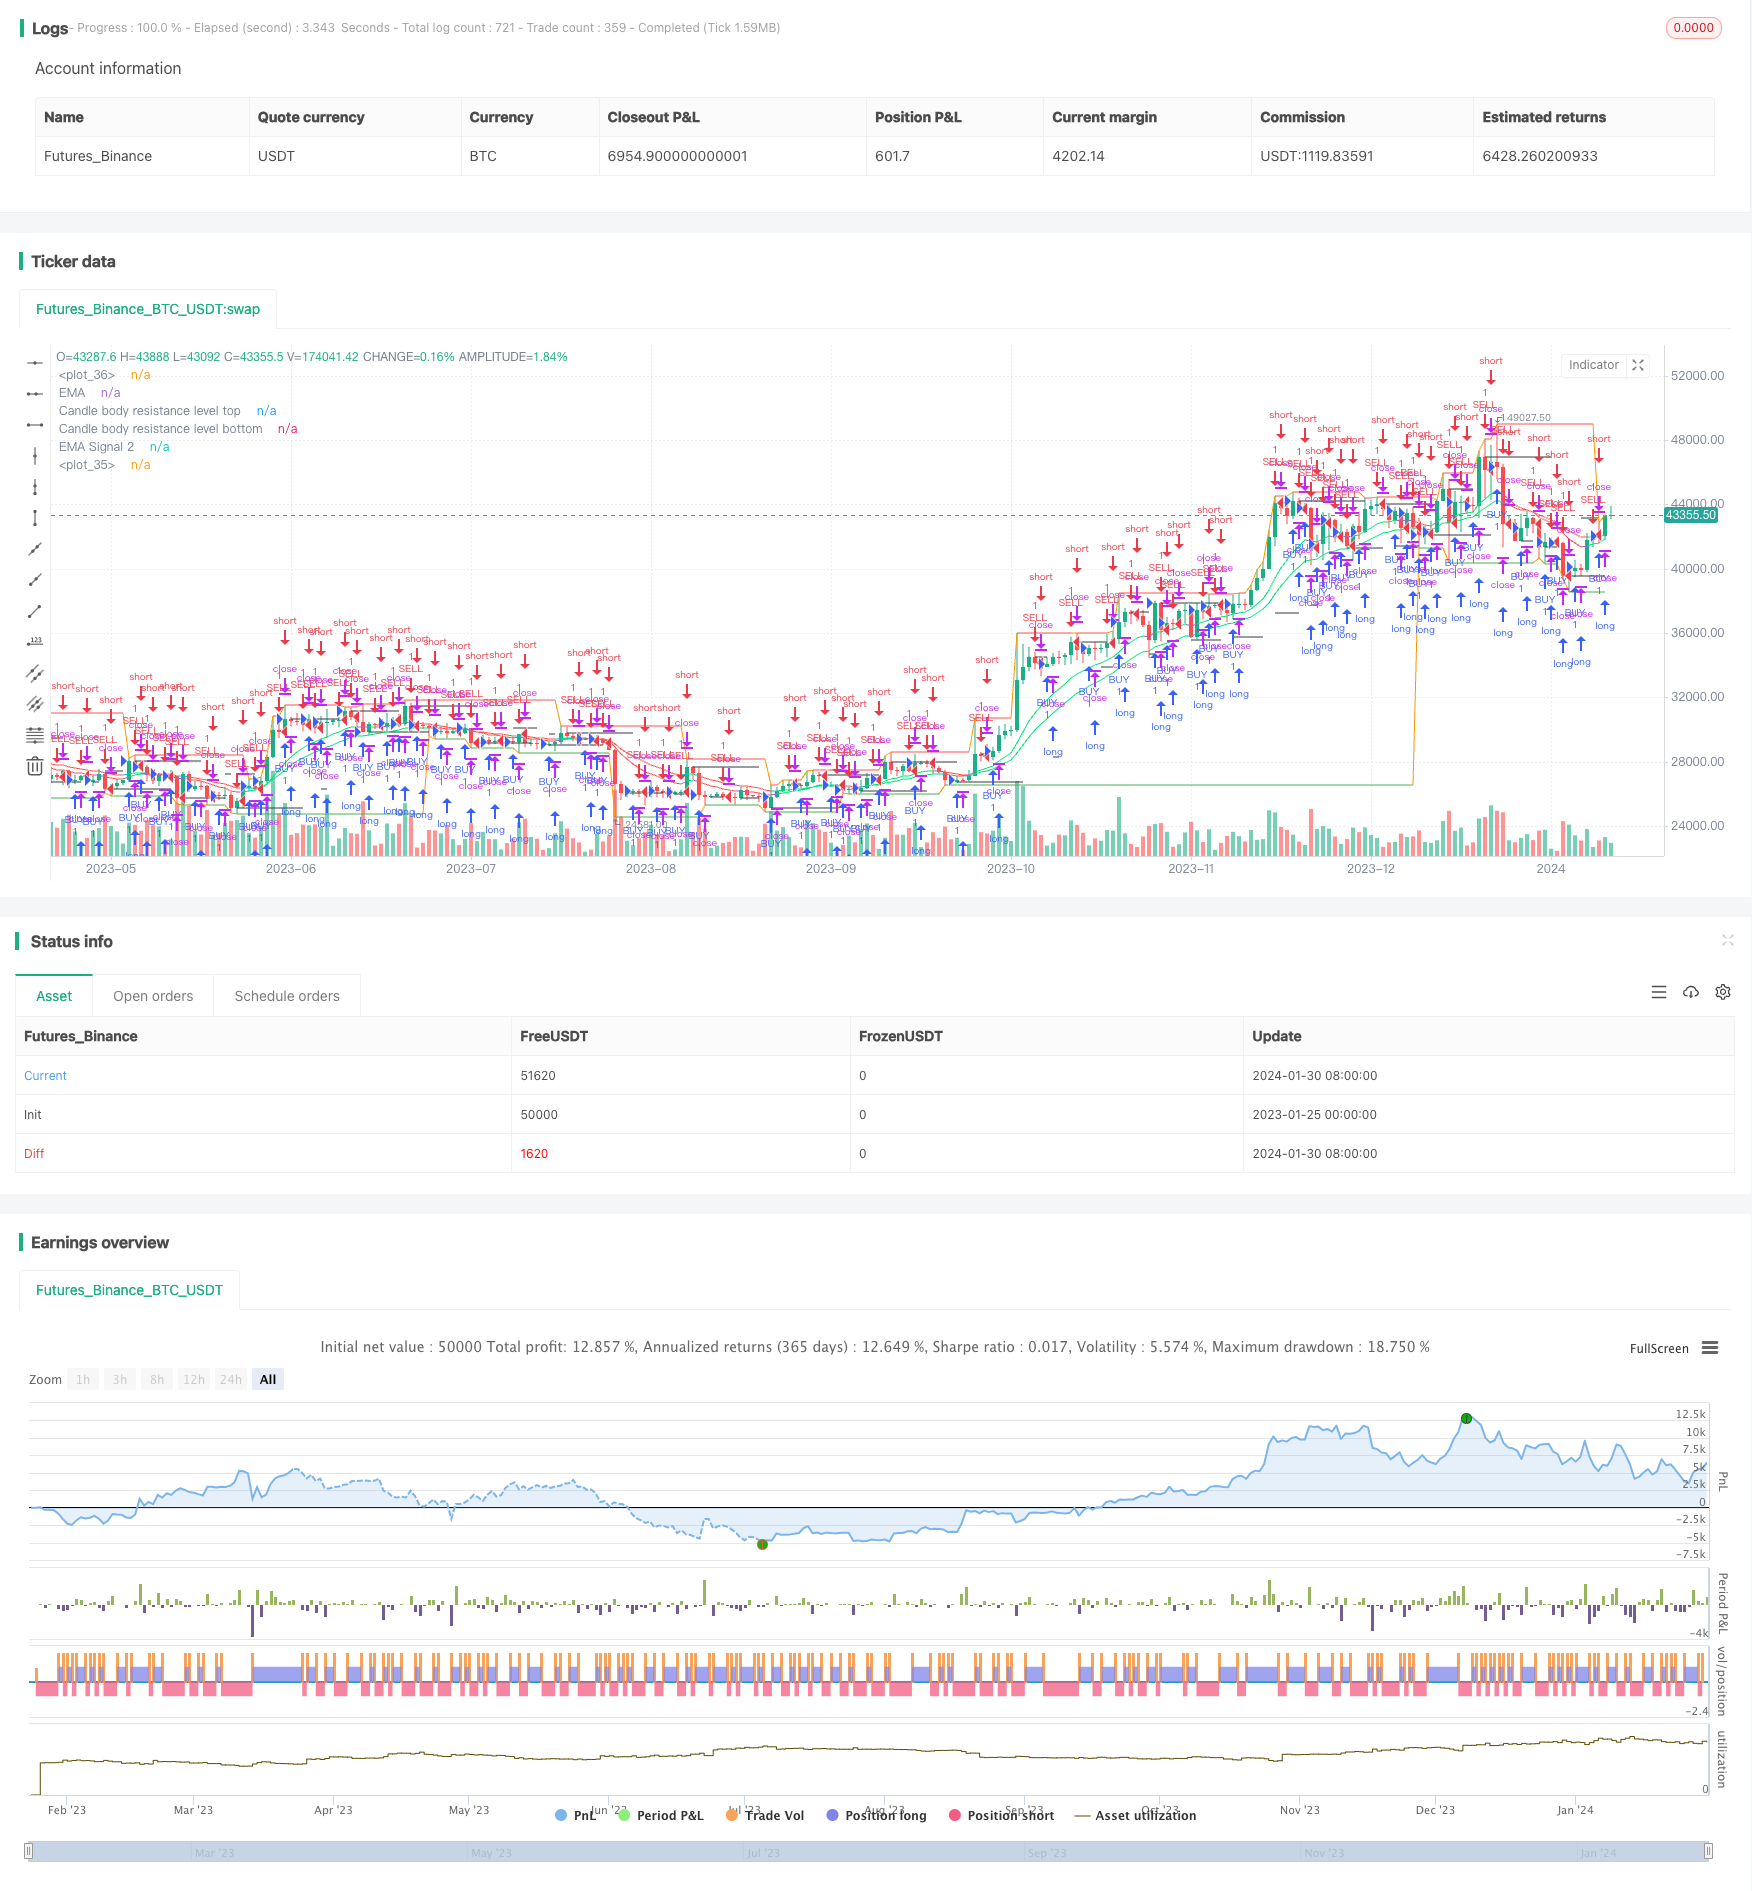The height and width of the screenshot is (1891, 1752).
Task: Select the price line tool labeled 123
Action: pos(35,642)
